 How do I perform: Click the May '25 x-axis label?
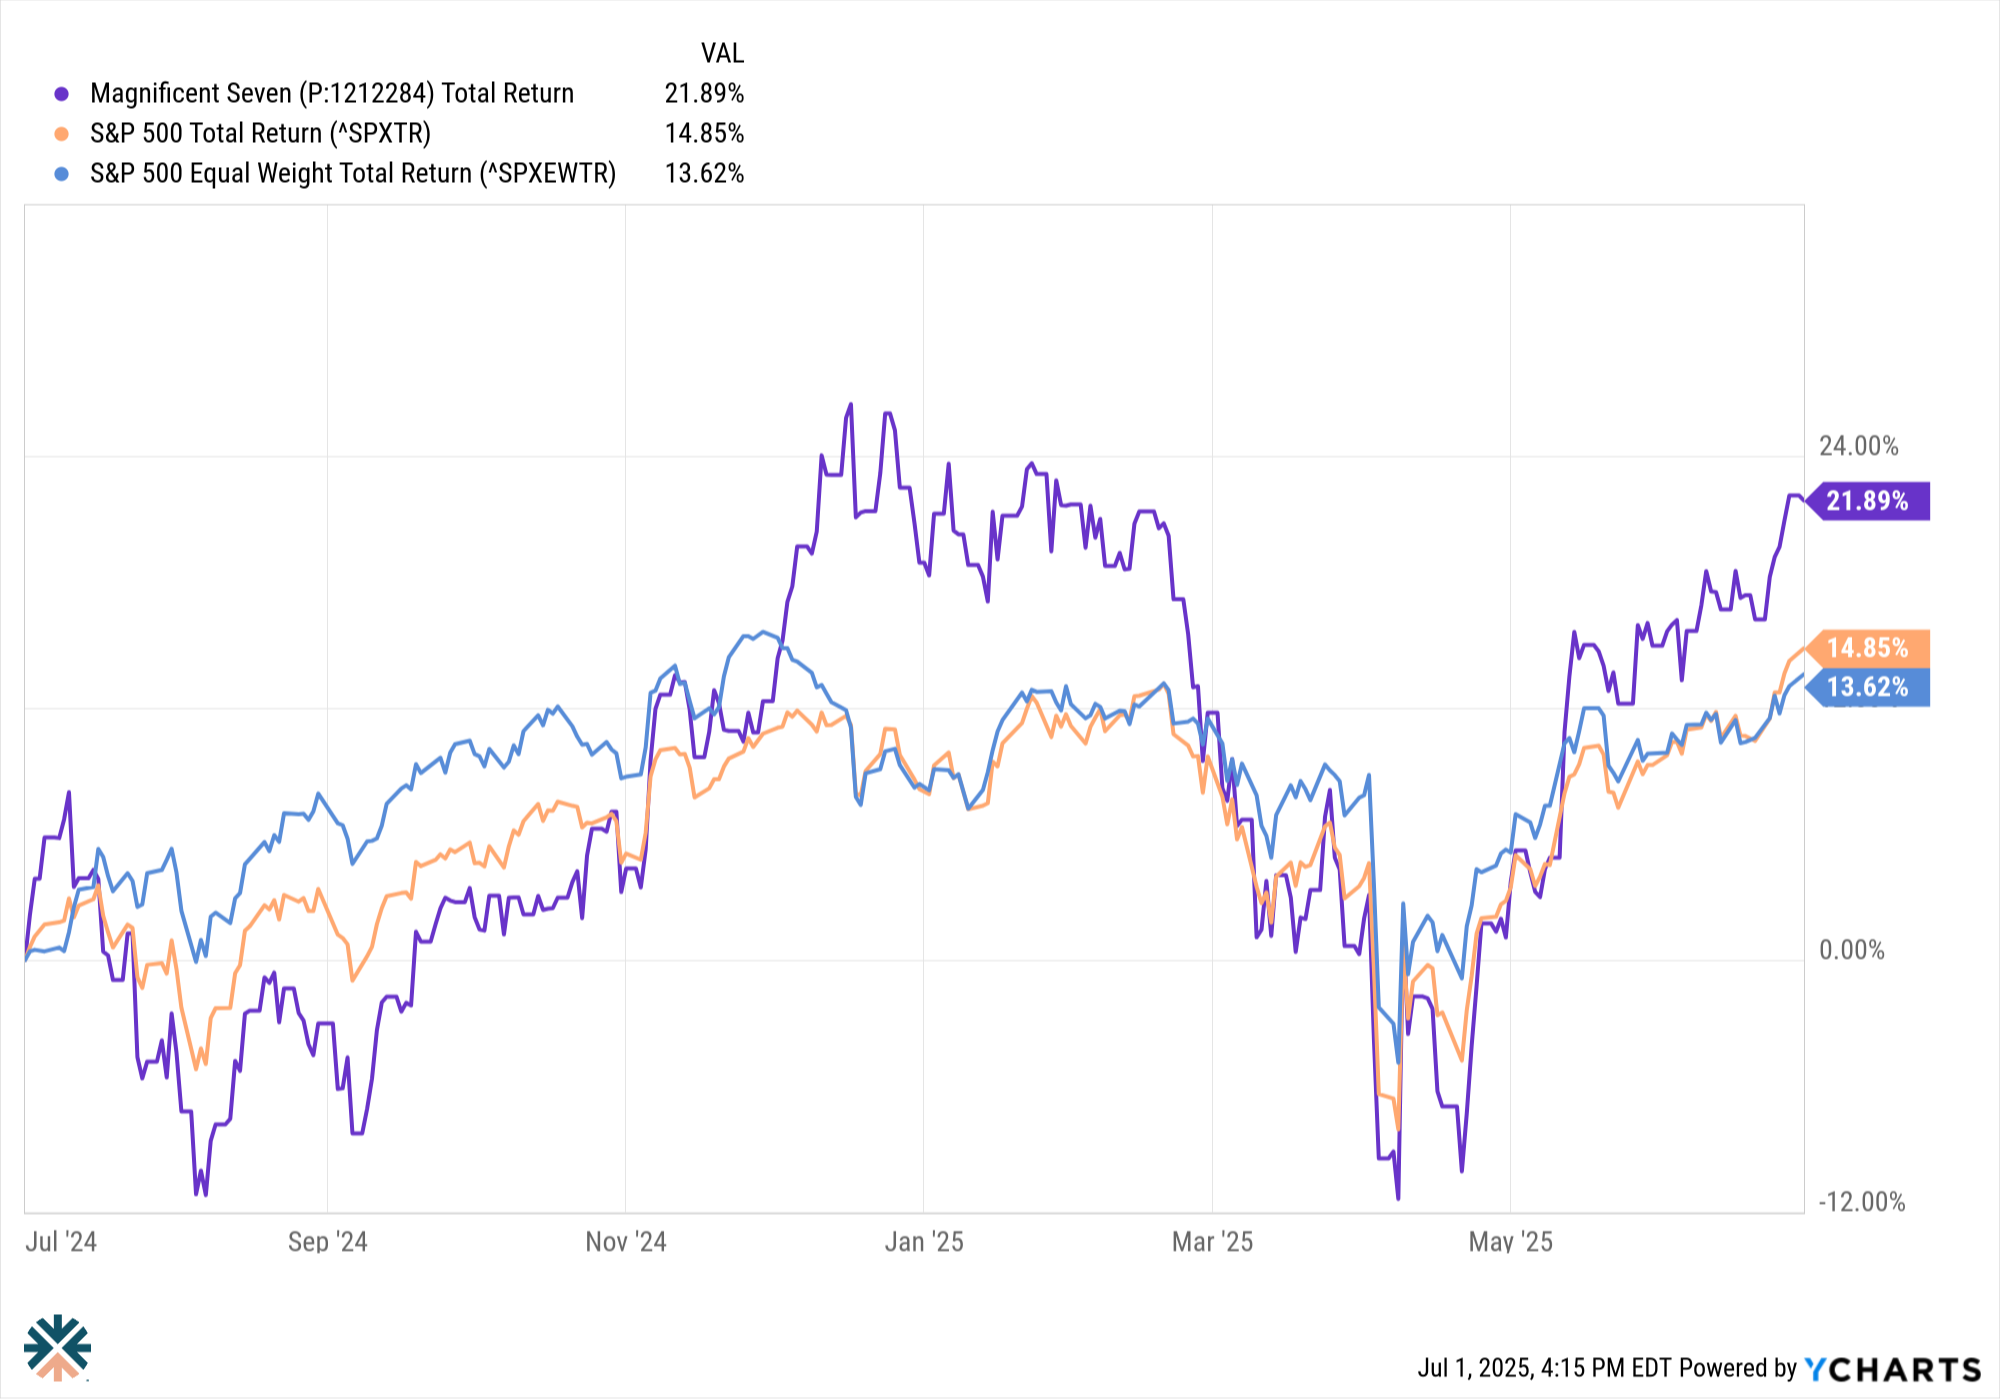pyautogui.click(x=1510, y=1242)
